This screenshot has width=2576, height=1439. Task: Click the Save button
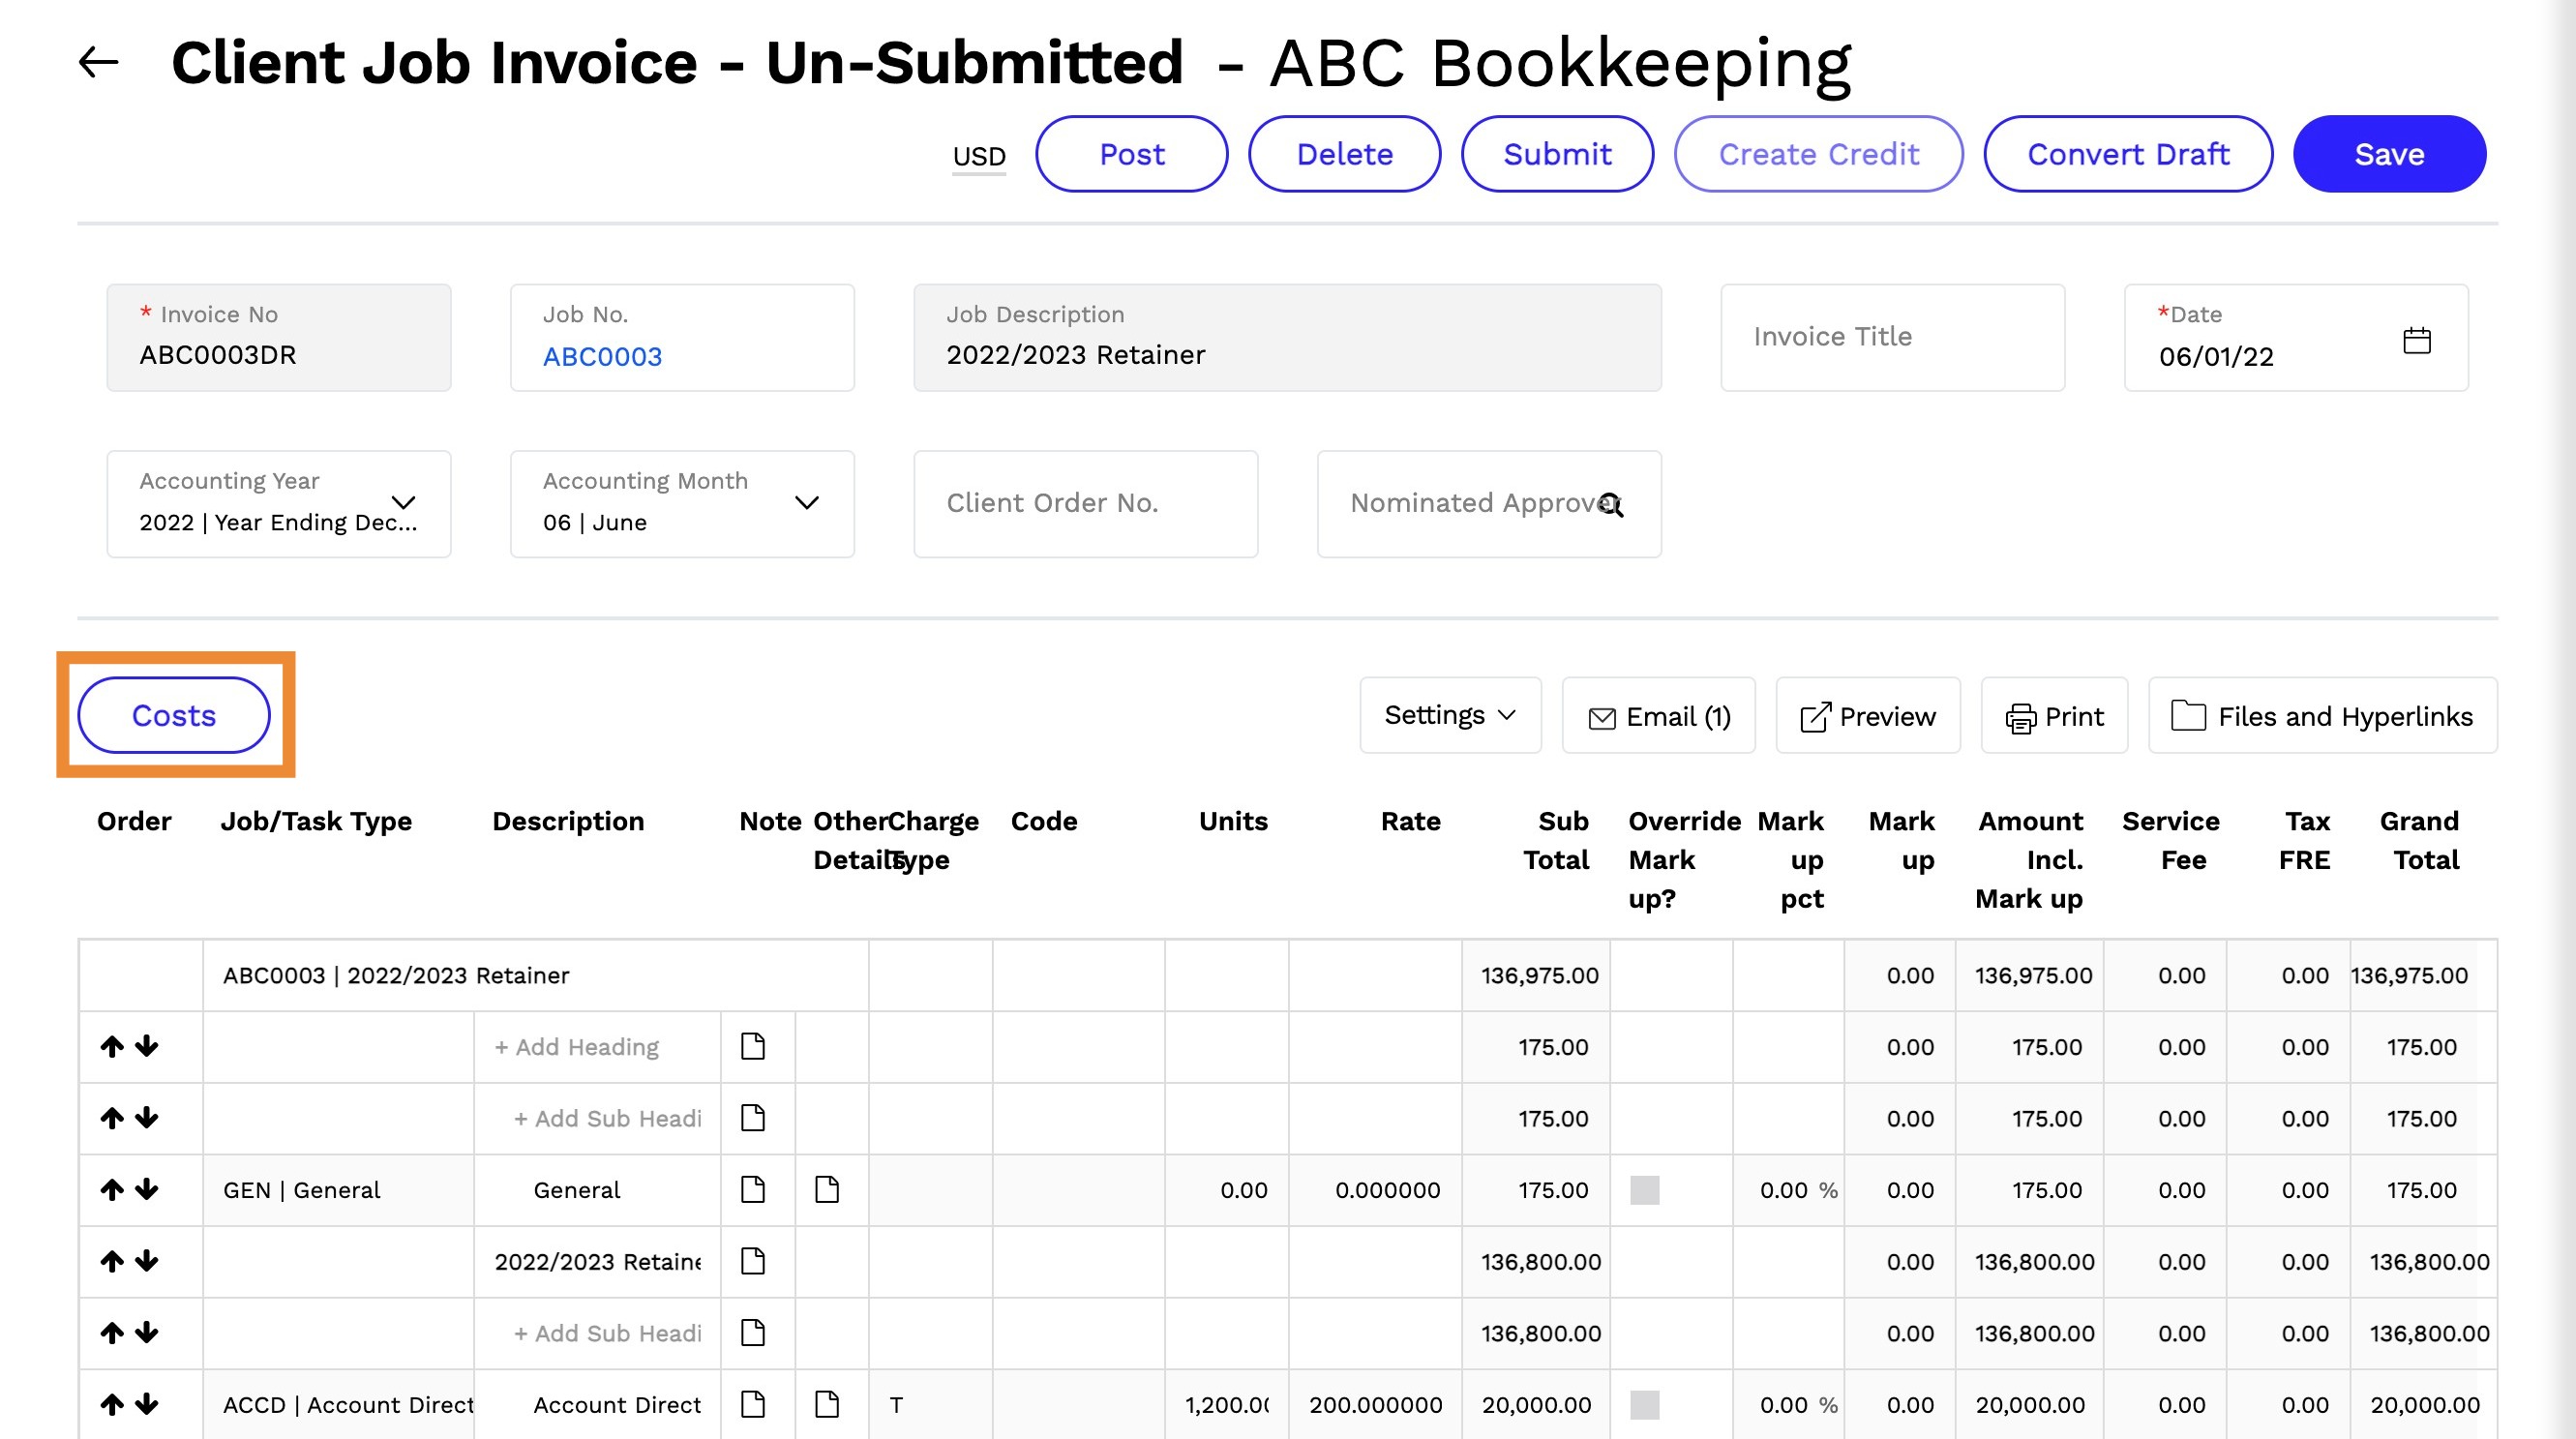[2388, 154]
